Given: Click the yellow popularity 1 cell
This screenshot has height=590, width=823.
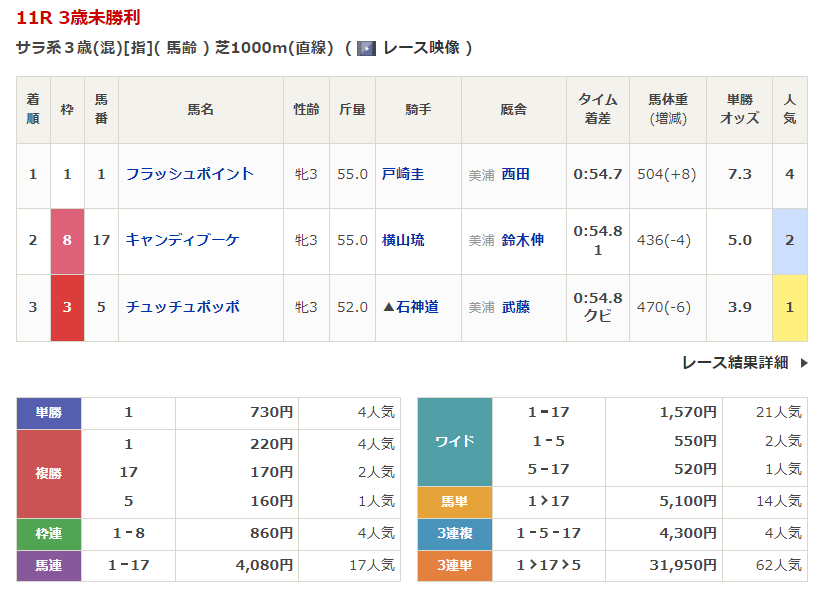Looking at the screenshot, I should pyautogui.click(x=789, y=308).
